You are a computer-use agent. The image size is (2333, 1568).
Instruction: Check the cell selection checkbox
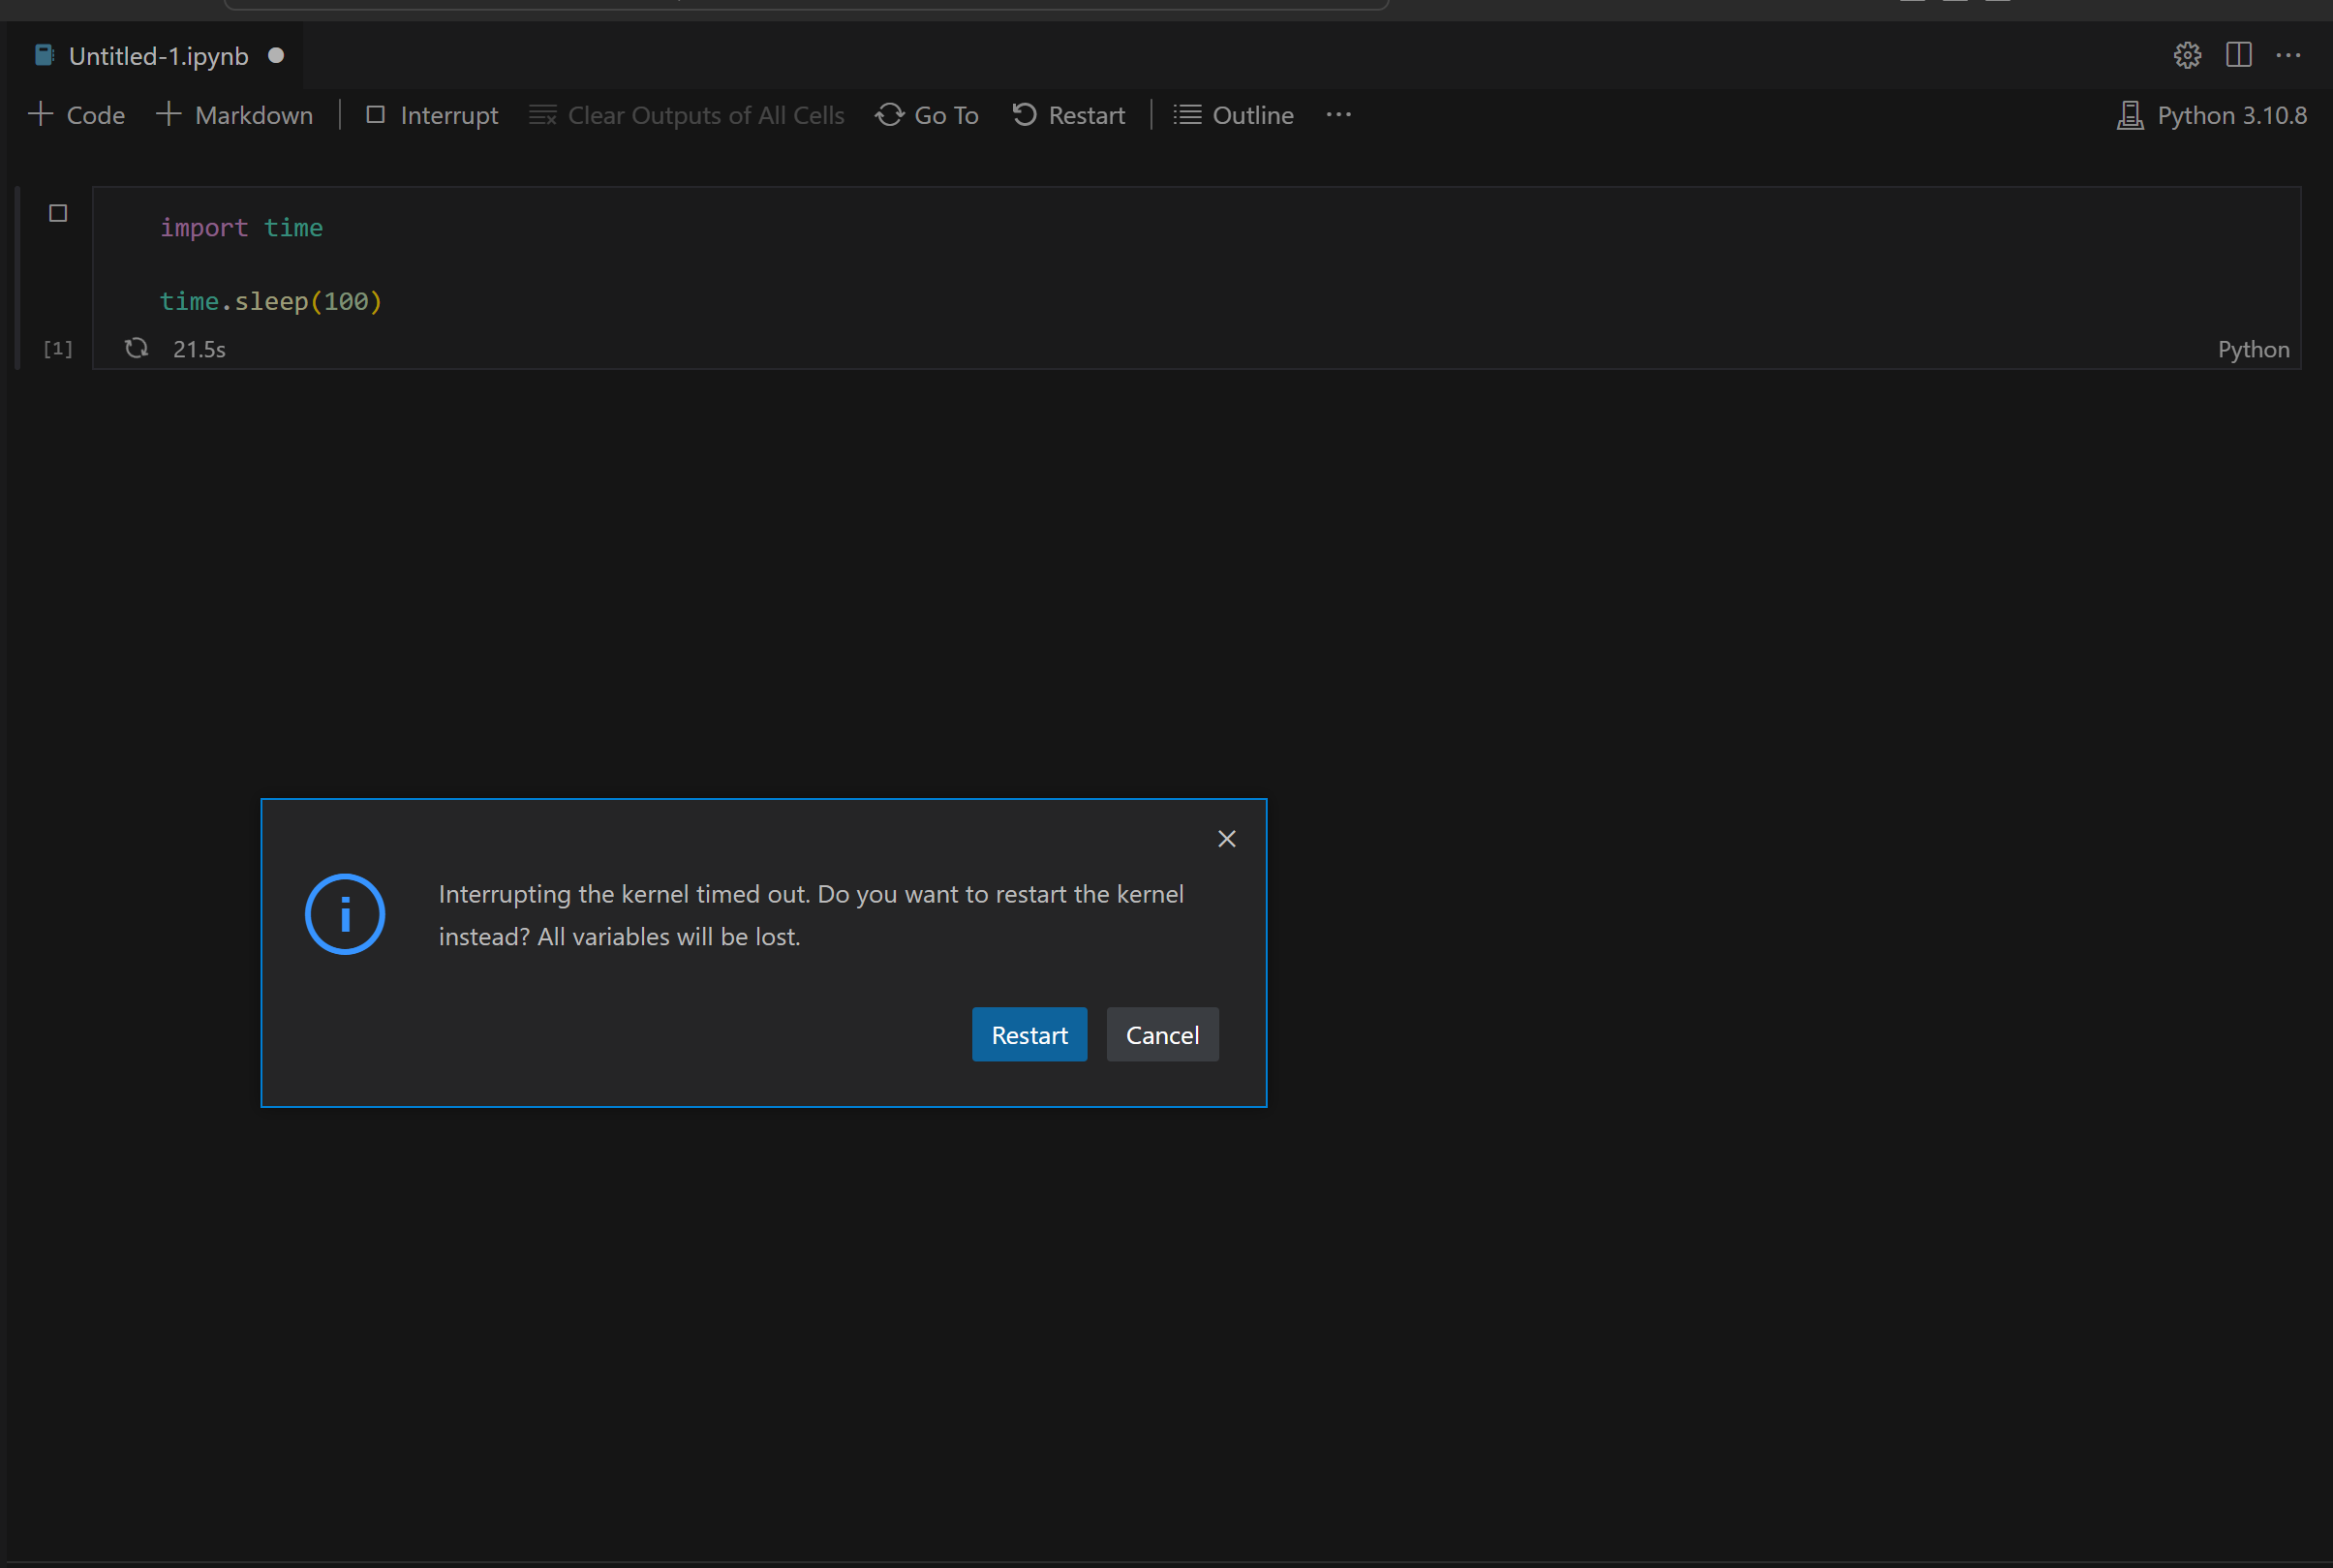coord(57,211)
